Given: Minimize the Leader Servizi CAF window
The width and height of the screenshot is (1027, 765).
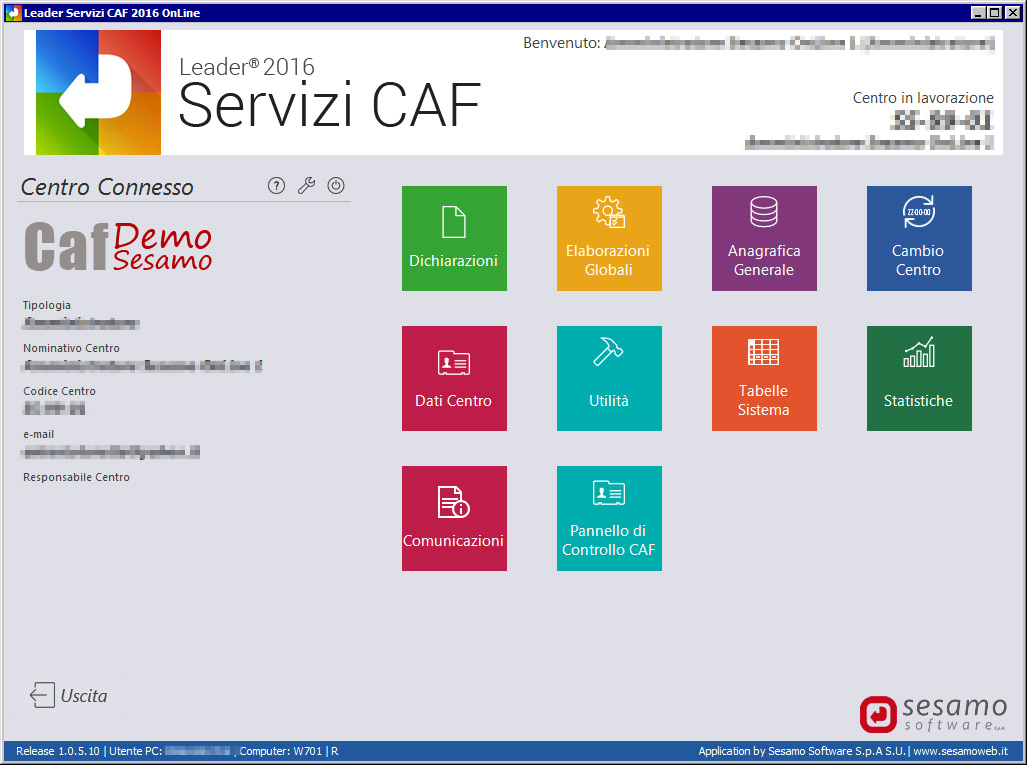Looking at the screenshot, I should click(x=978, y=12).
